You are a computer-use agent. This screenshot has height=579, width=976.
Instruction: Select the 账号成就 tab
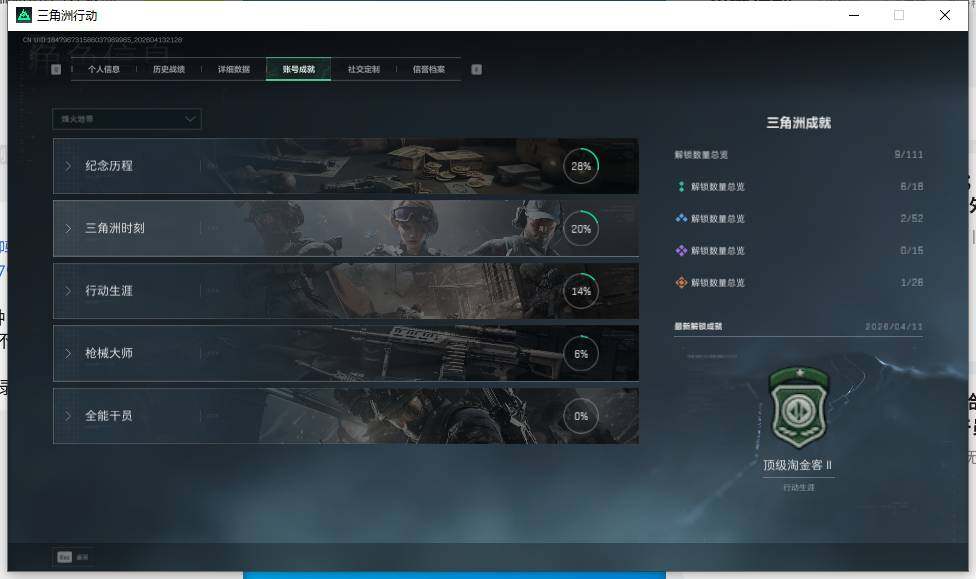pyautogui.click(x=299, y=69)
